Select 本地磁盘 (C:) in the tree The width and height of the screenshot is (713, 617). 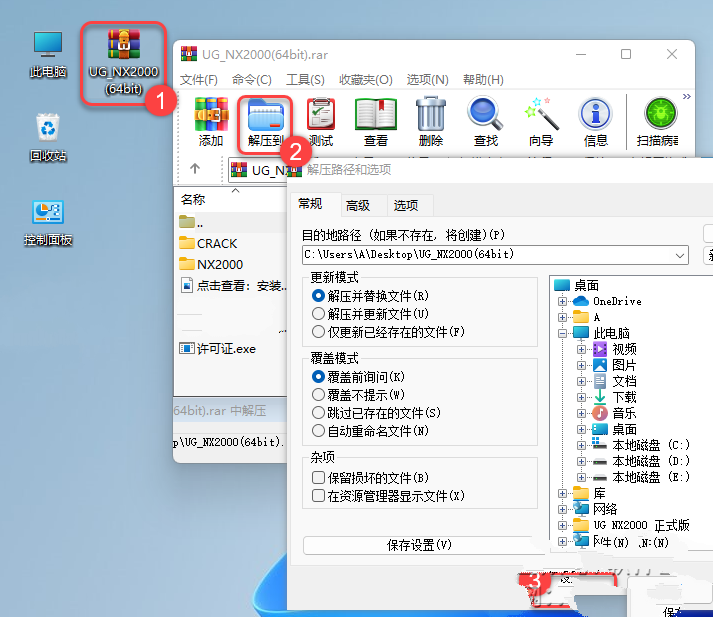pyautogui.click(x=641, y=445)
